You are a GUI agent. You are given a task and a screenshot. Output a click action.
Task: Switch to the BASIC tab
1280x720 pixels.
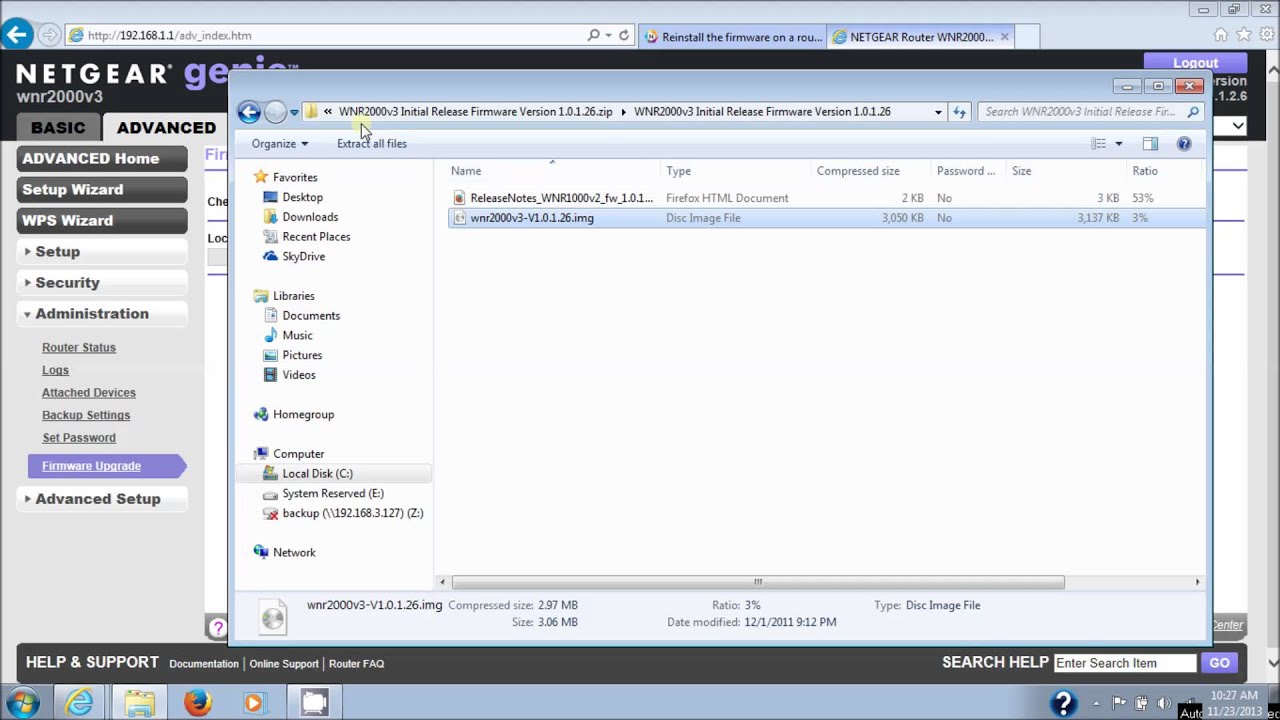pyautogui.click(x=58, y=128)
